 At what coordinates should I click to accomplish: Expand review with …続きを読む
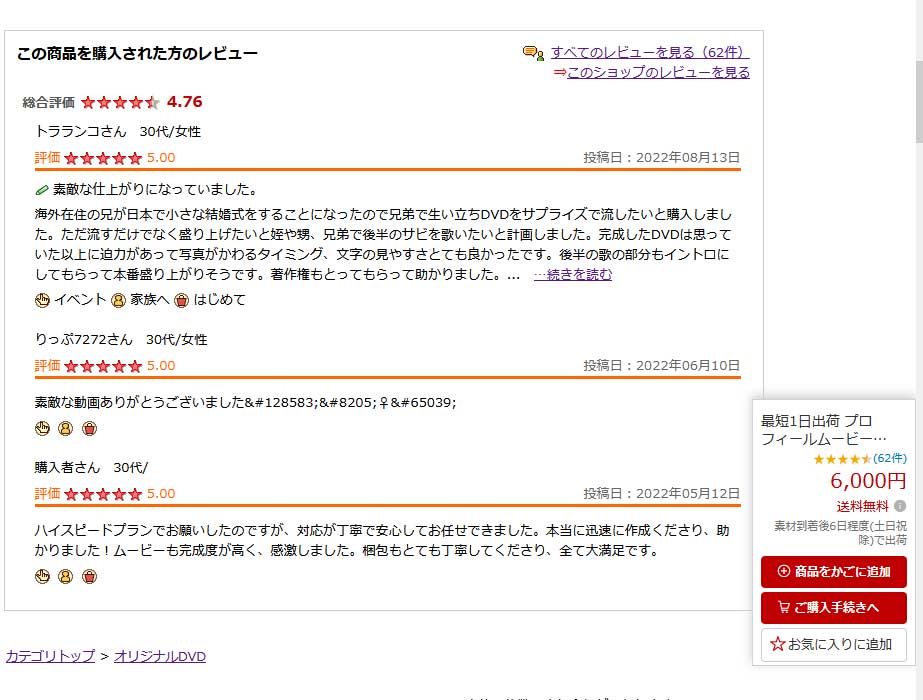click(x=572, y=274)
